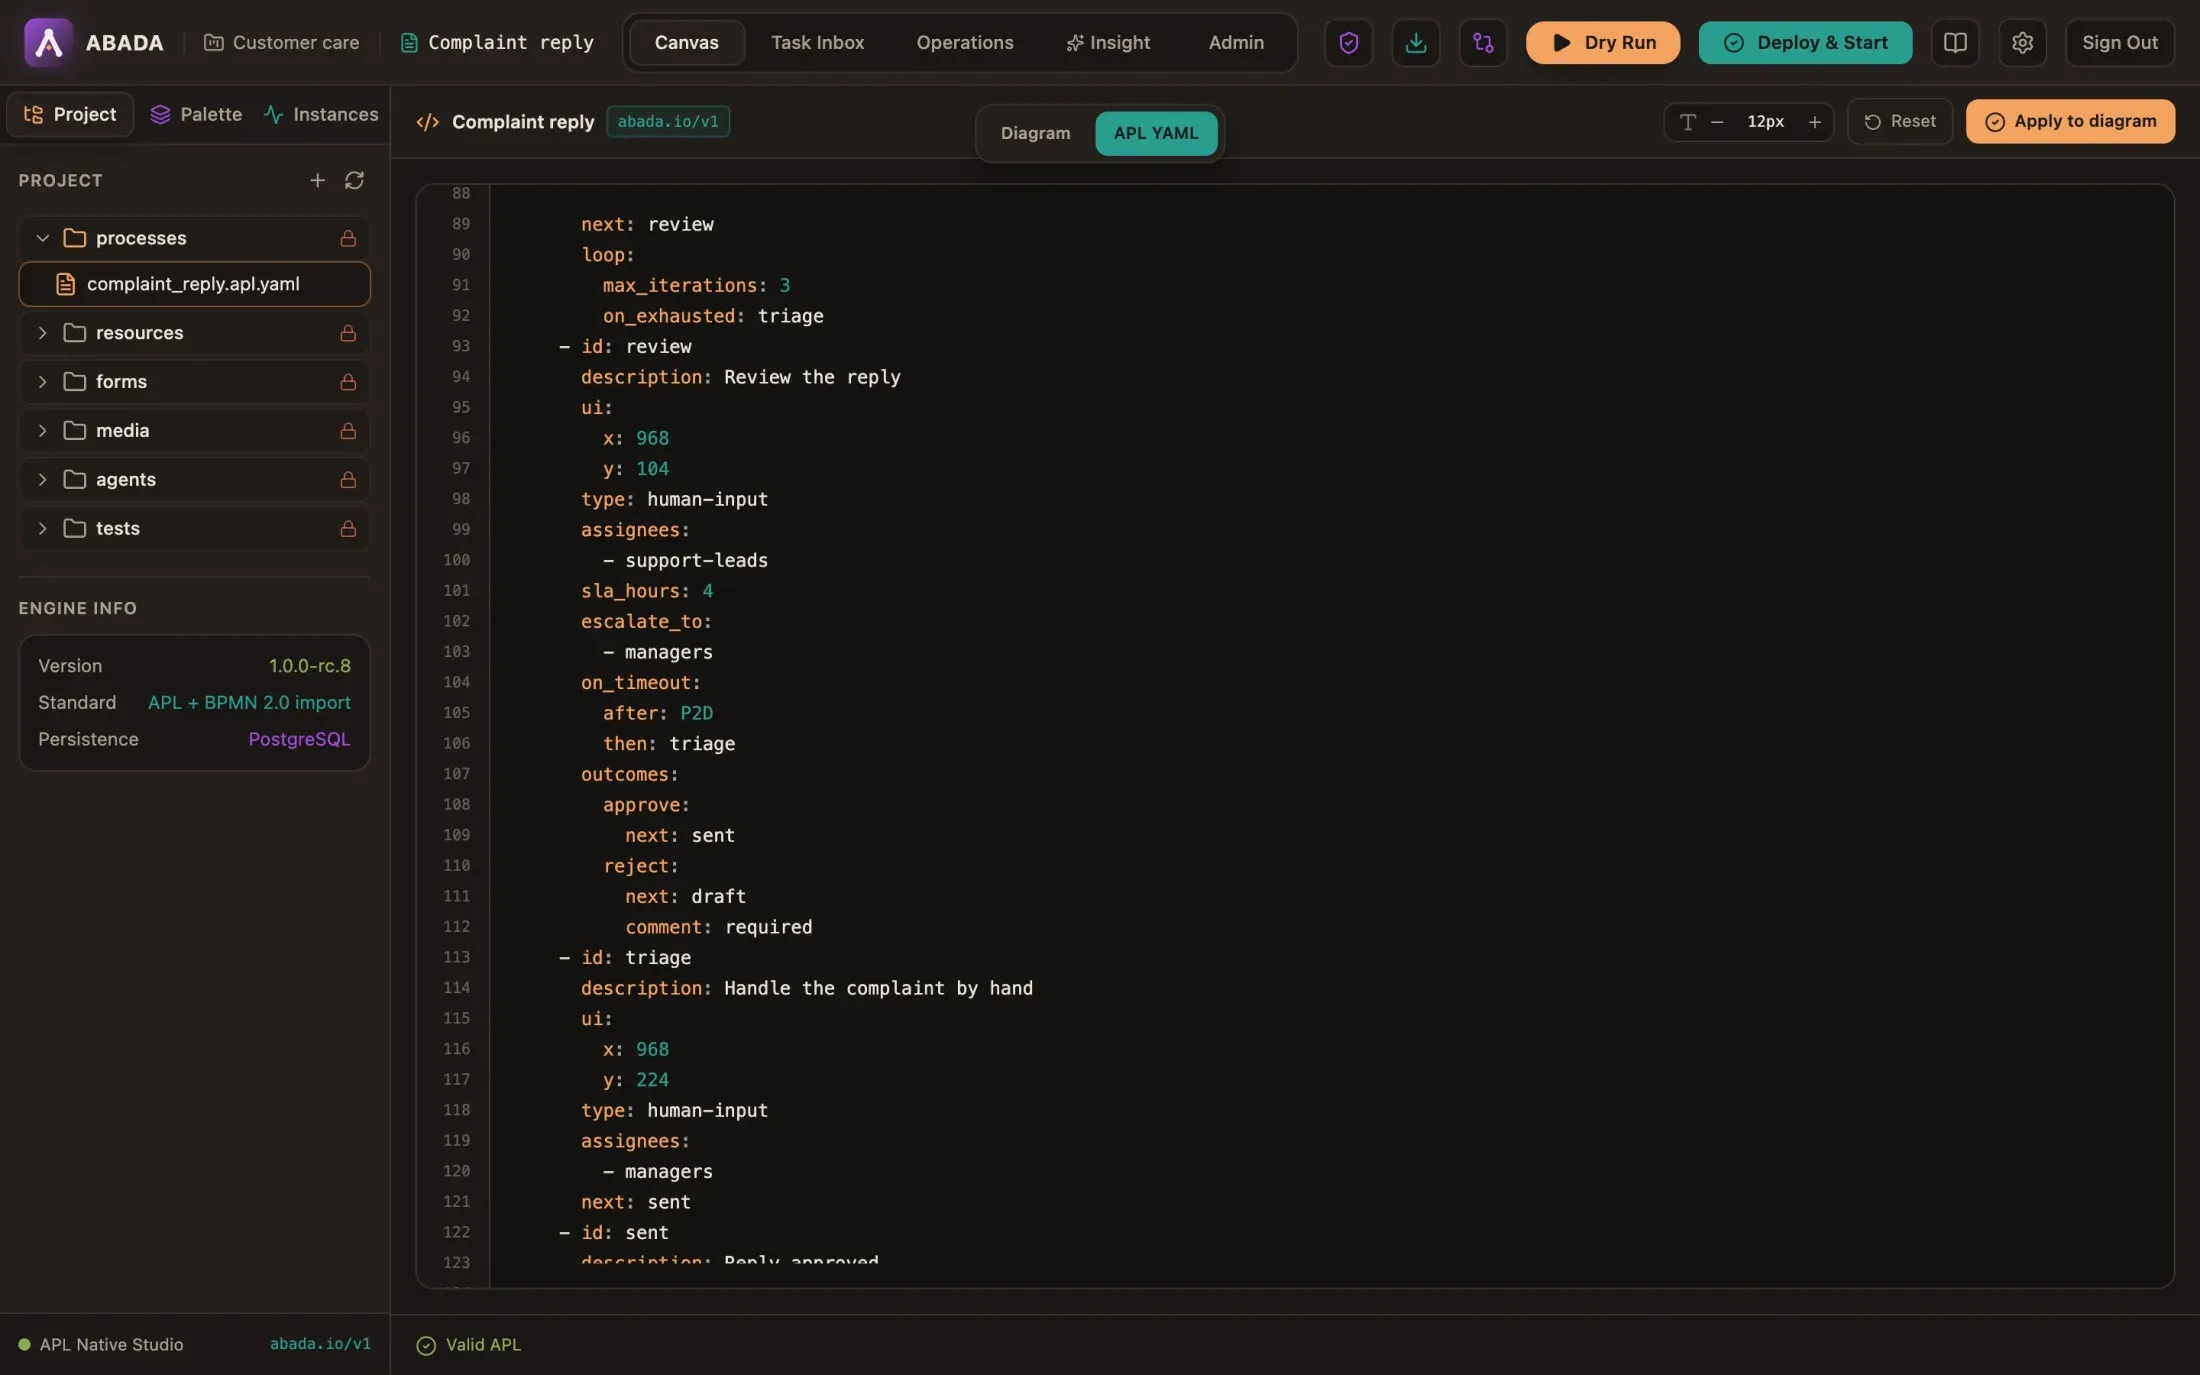
Task: Expand the agents folder
Action: pyautogui.click(x=42, y=480)
